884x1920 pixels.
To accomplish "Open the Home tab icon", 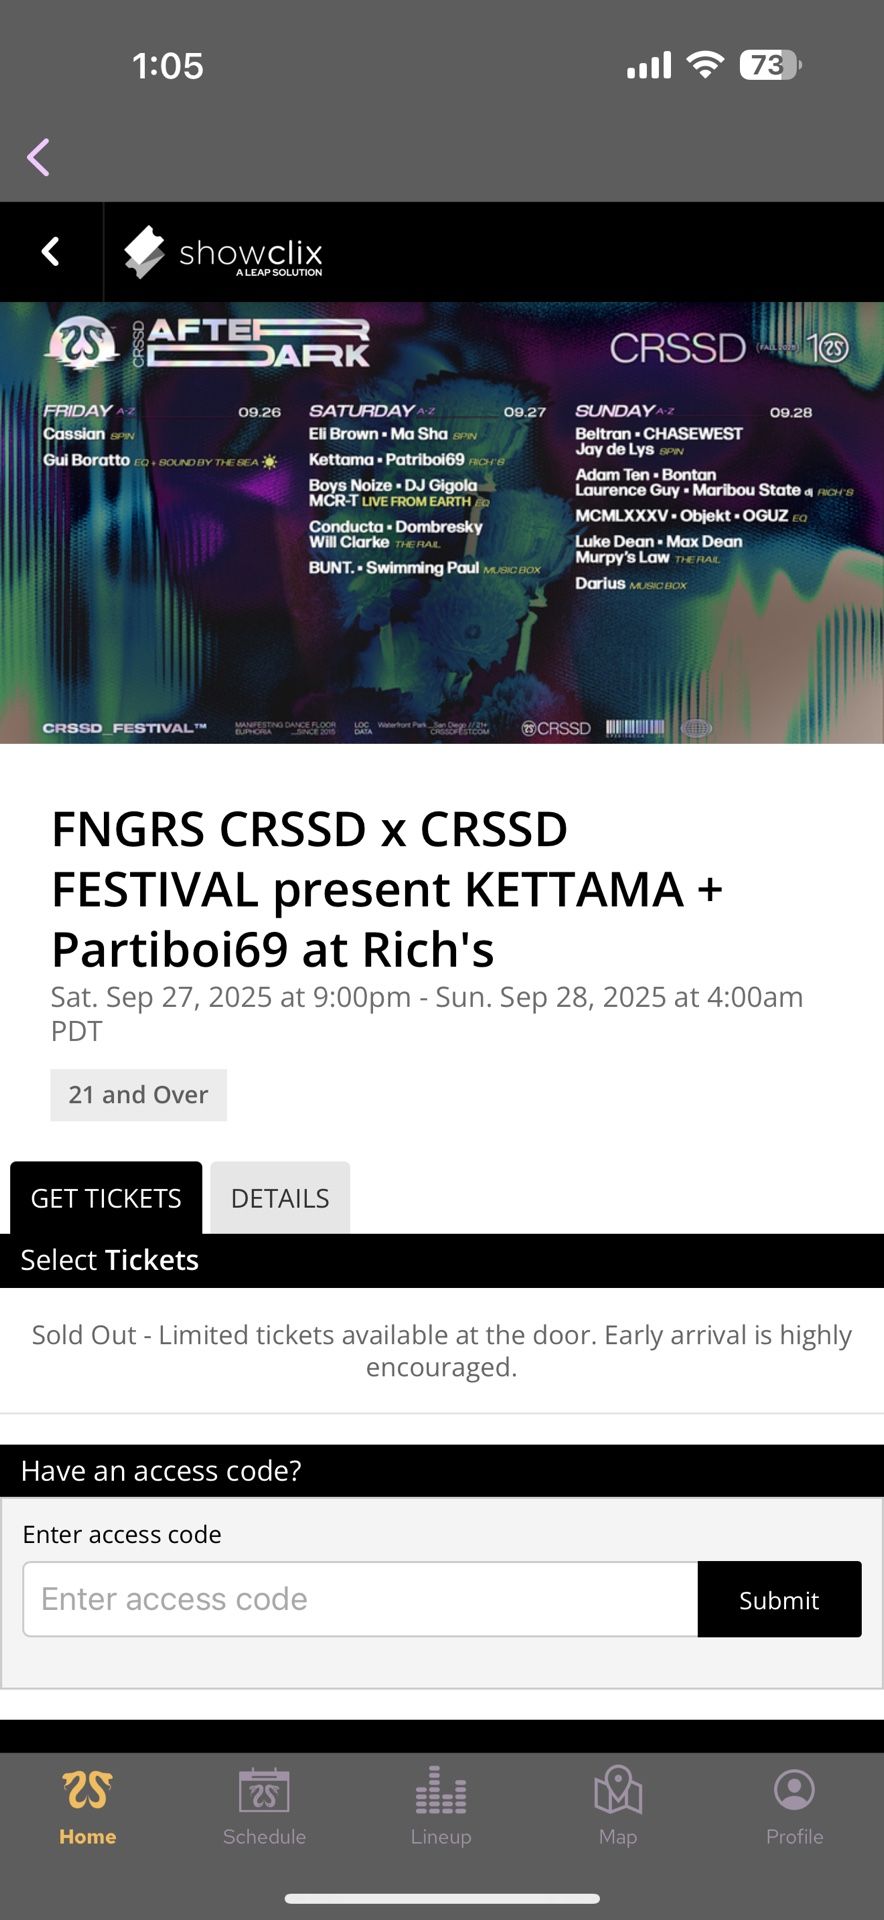I will click(x=88, y=1791).
